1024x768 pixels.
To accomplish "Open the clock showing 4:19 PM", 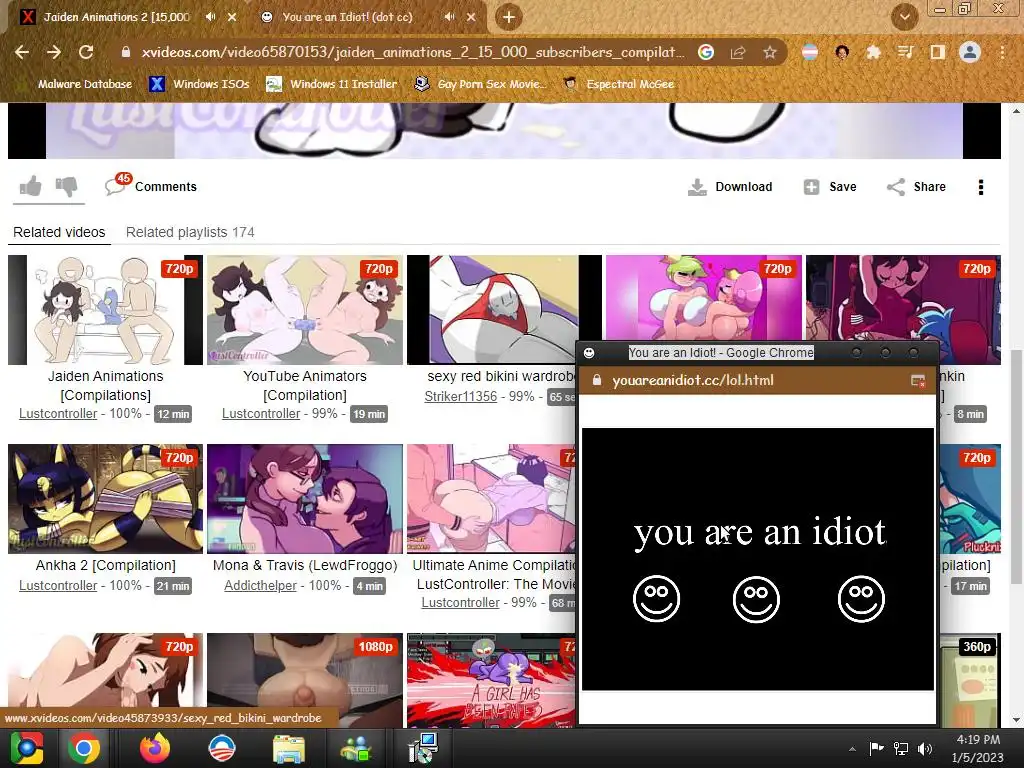I will pyautogui.click(x=977, y=748).
